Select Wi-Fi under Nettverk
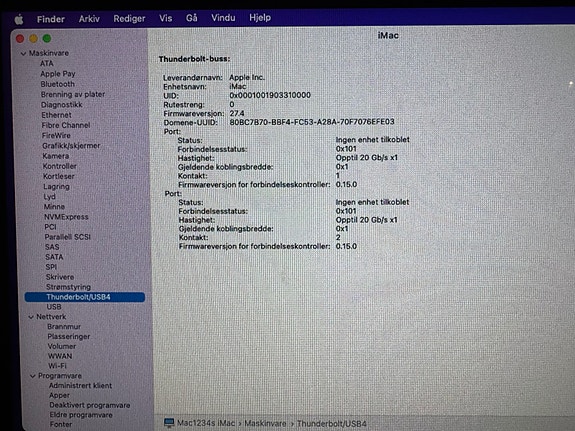This screenshot has height=431, width=575. coord(57,366)
